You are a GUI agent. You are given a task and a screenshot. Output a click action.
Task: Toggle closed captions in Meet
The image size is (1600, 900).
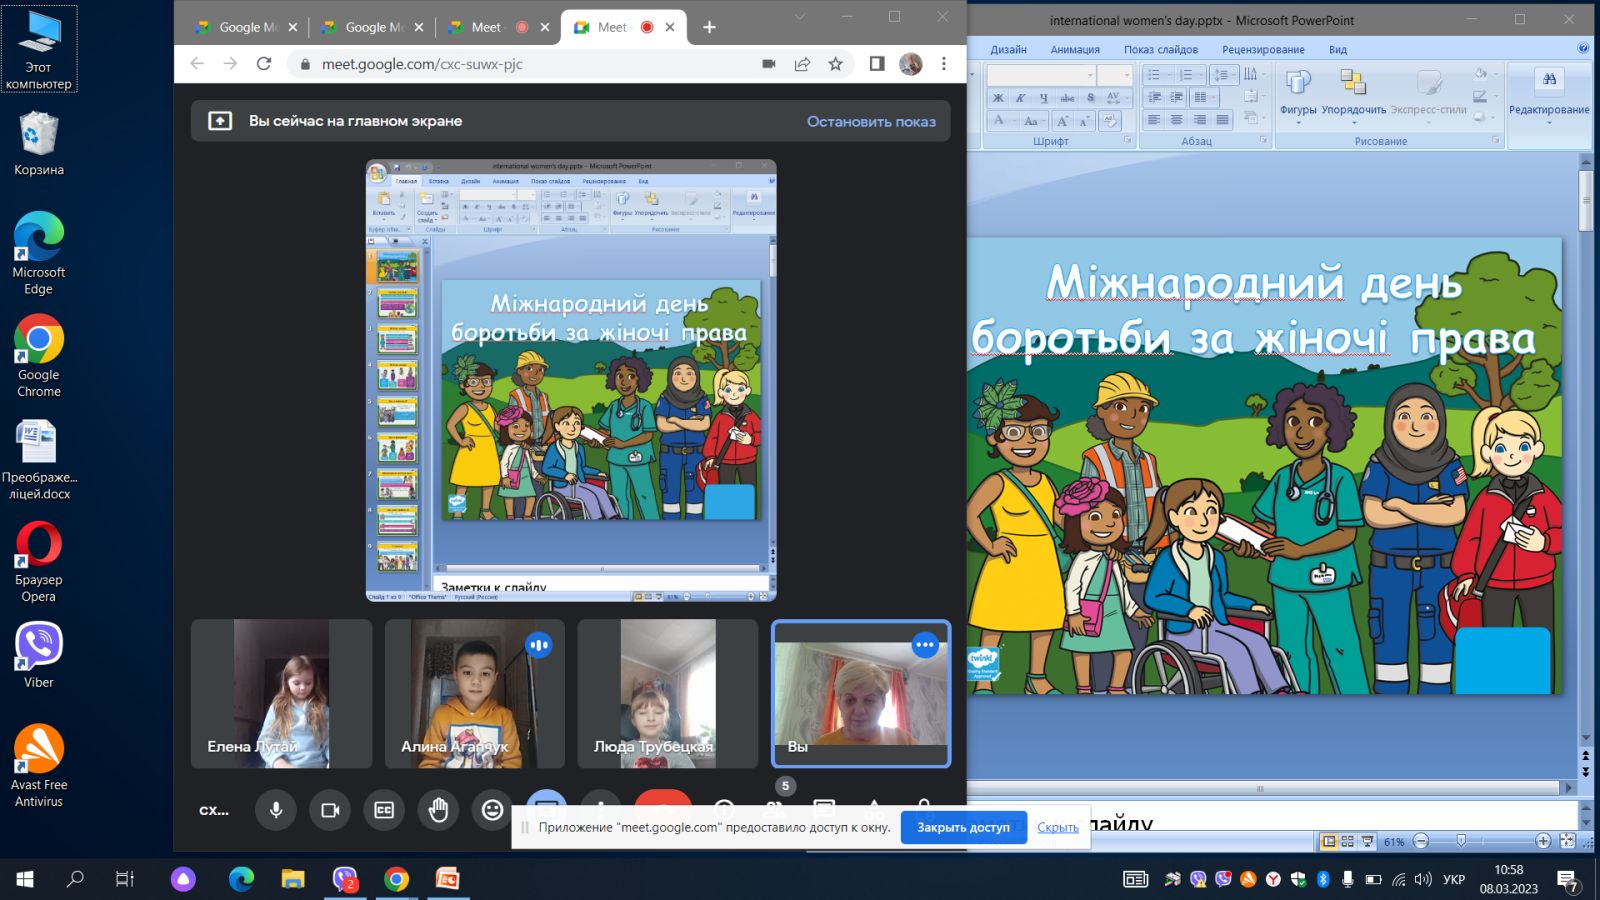click(x=384, y=810)
